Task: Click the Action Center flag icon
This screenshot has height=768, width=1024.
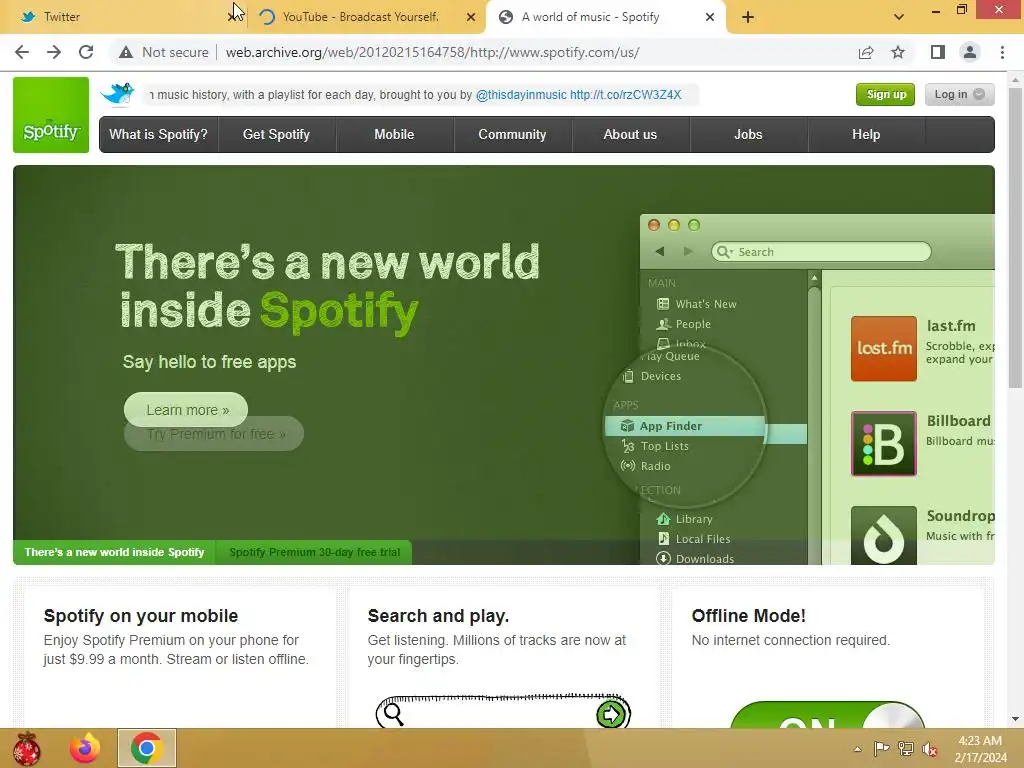Action: [x=881, y=749]
